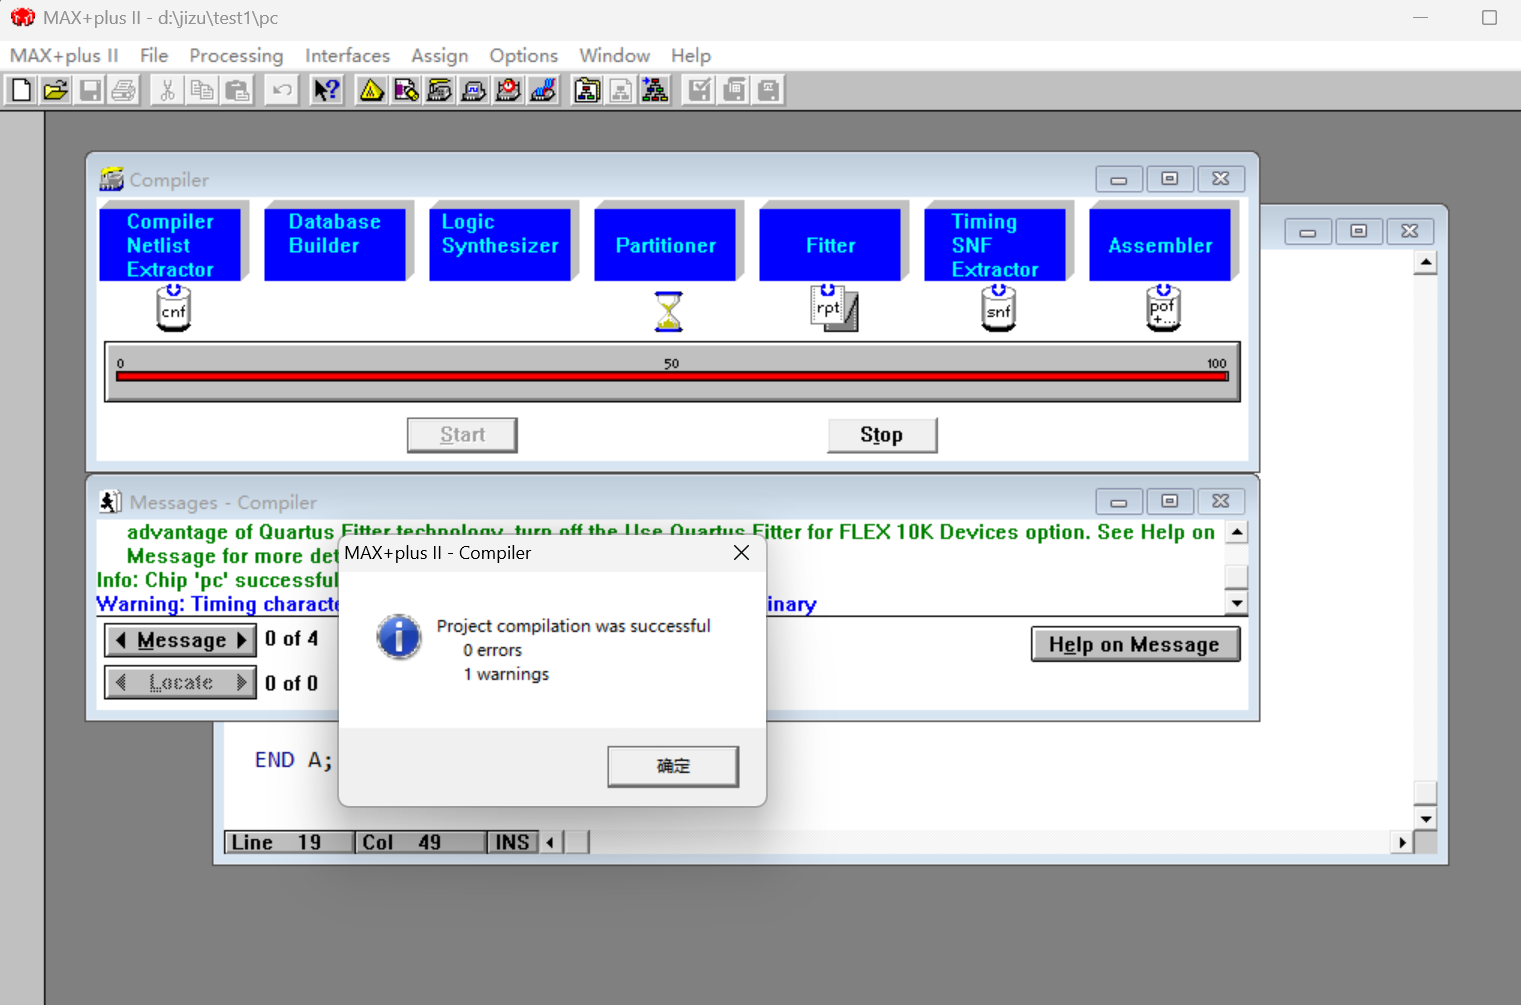
Task: Open the File menu
Action: coord(154,56)
